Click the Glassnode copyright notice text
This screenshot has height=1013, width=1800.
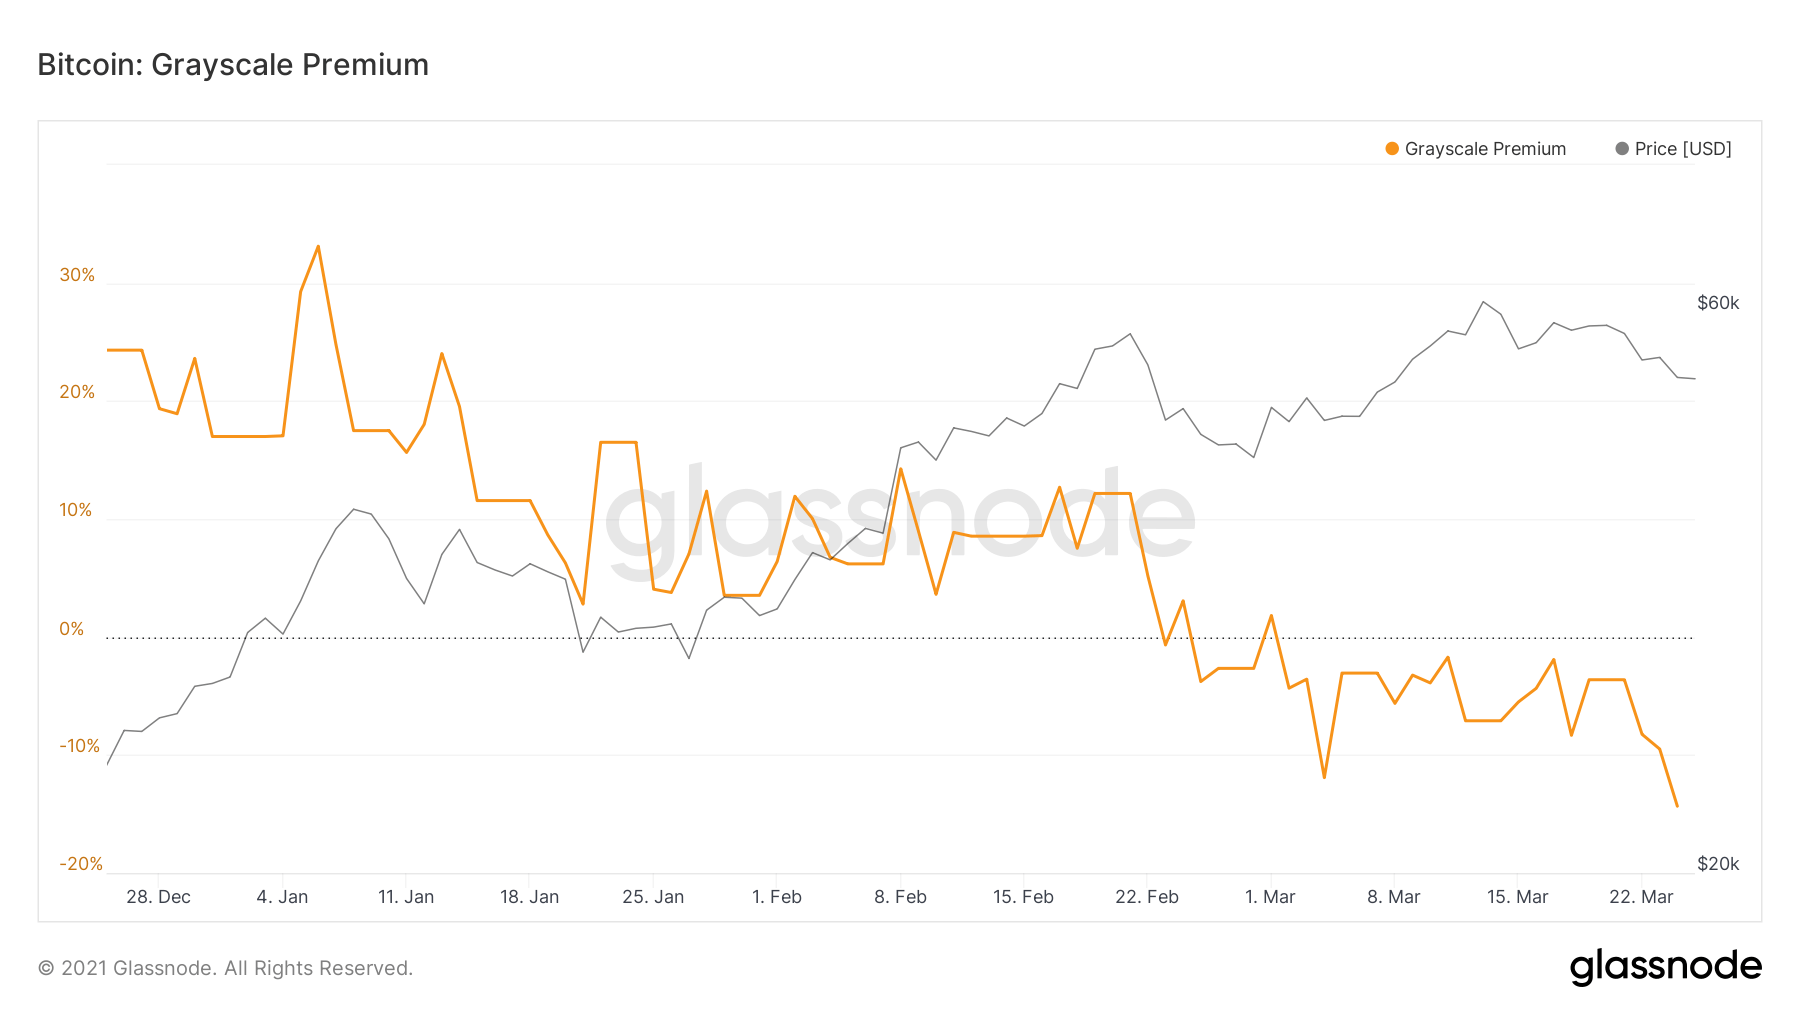coord(225,968)
